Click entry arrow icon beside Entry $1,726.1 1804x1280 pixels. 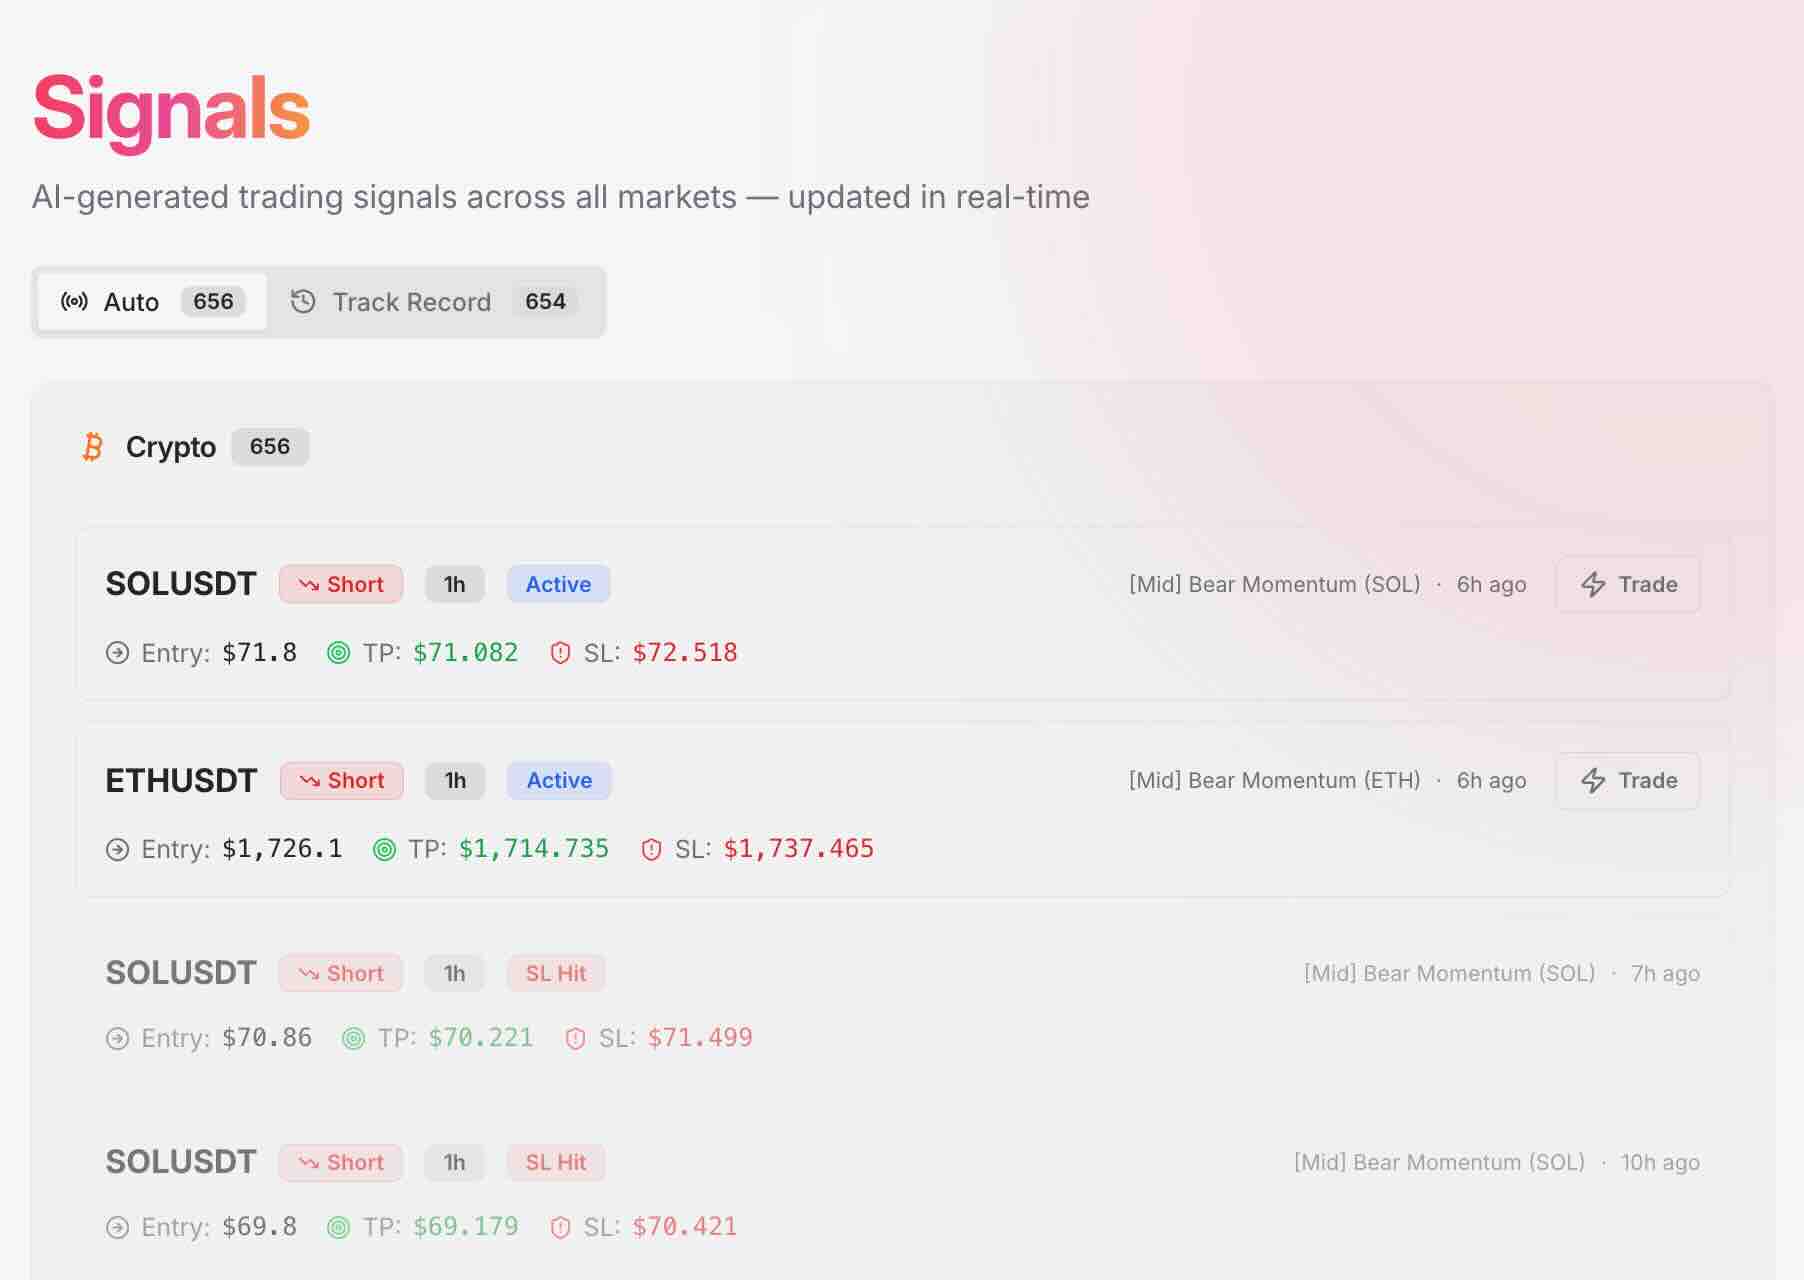118,850
